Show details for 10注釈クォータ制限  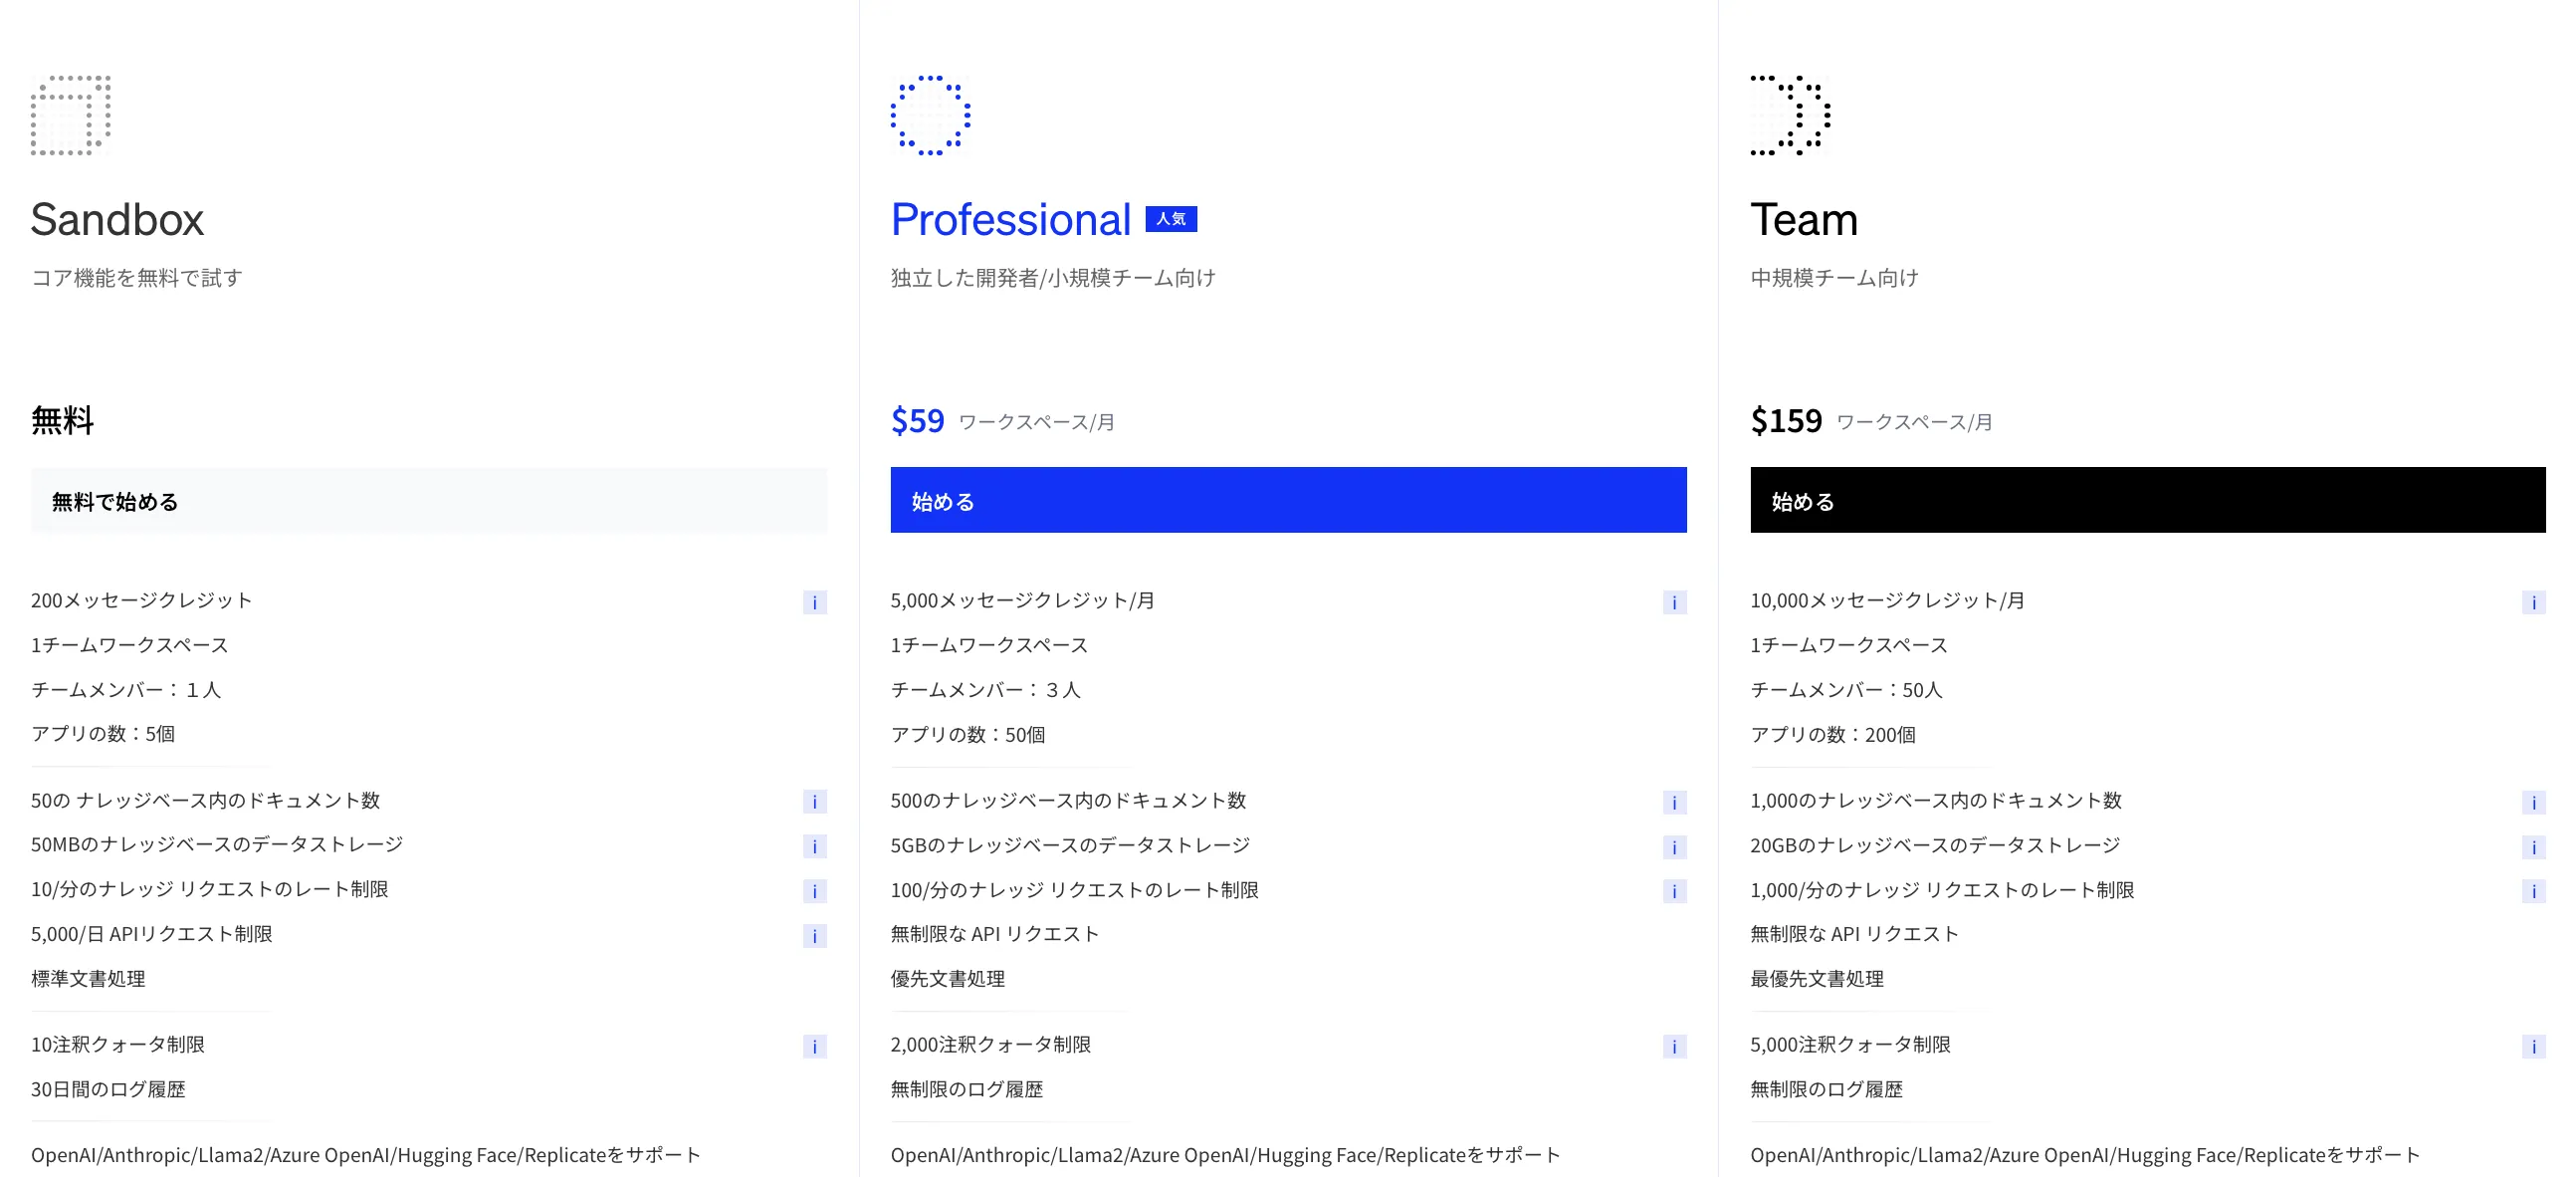(x=814, y=1047)
